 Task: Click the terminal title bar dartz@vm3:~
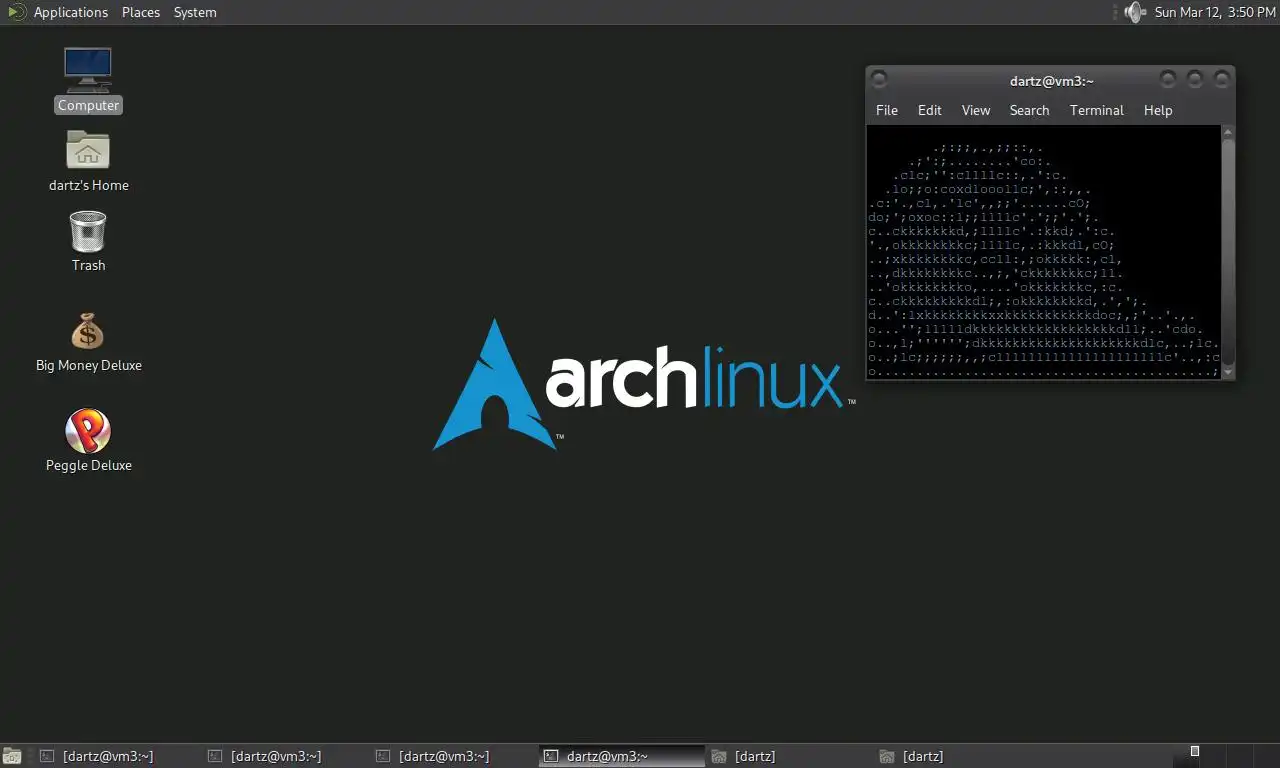[1051, 81]
